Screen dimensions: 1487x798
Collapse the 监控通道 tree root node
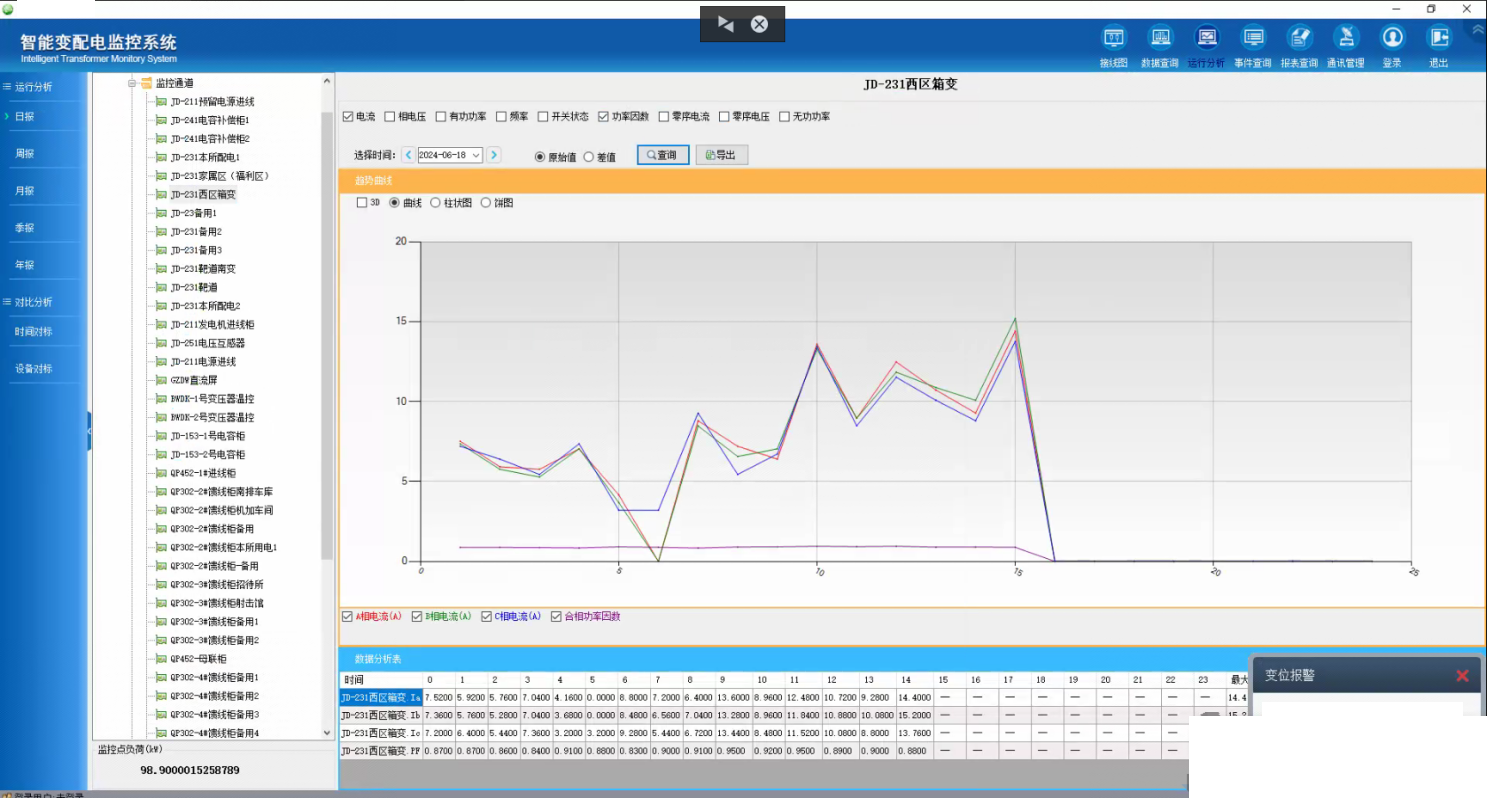pos(132,83)
